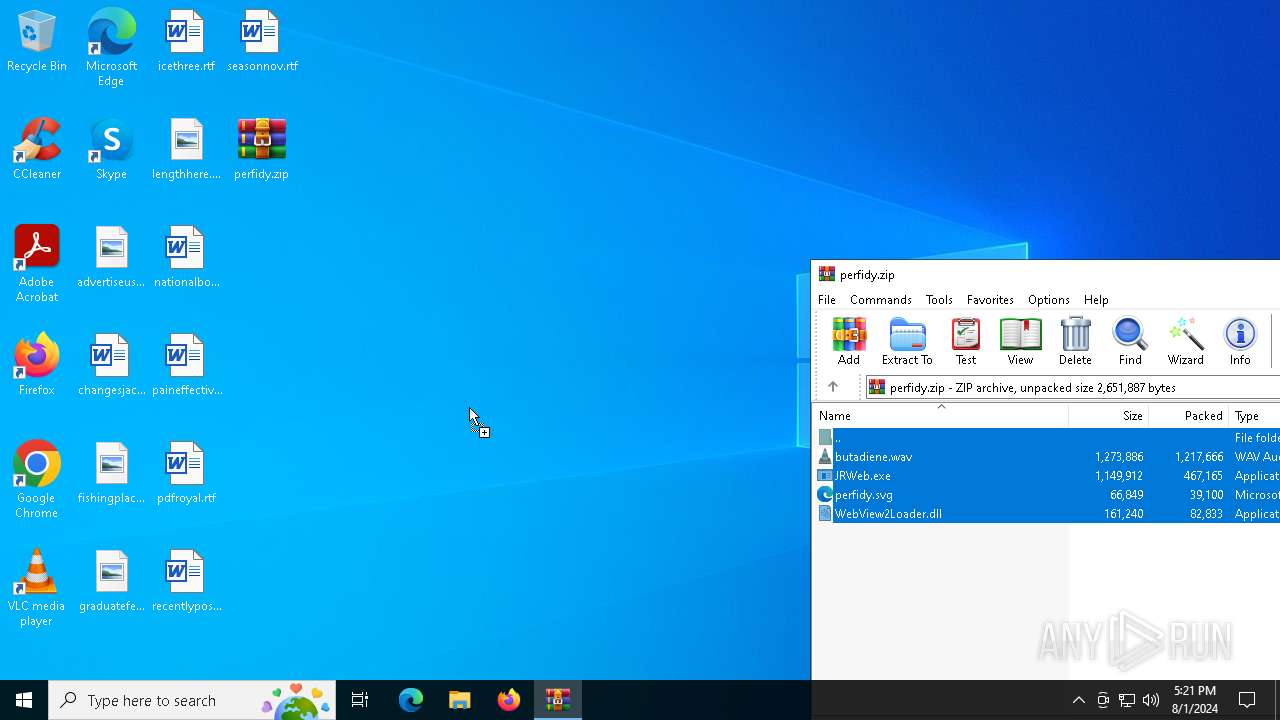Select the Firefox desktop shortcut
Viewport: 1280px width, 720px height.
(x=37, y=366)
